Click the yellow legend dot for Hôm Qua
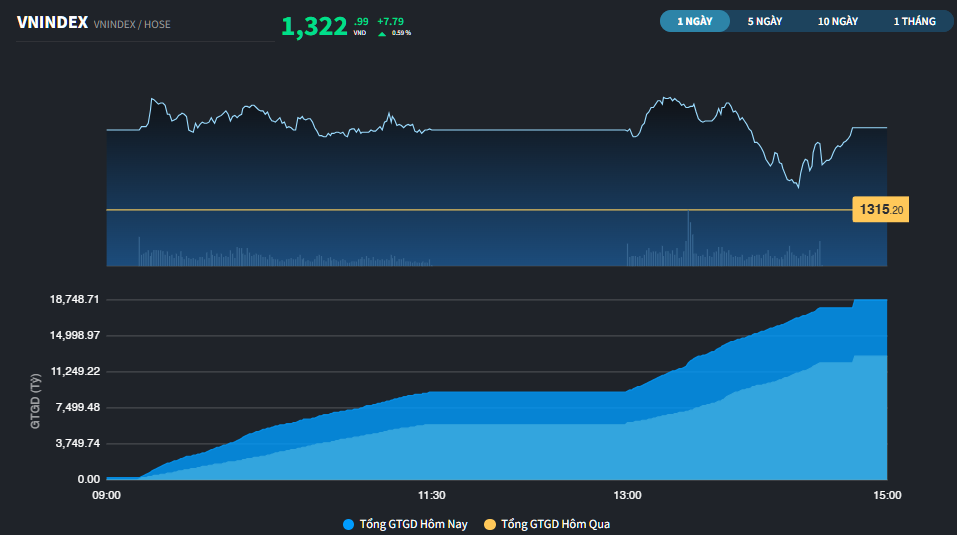Image resolution: width=957 pixels, height=535 pixels. [x=490, y=524]
